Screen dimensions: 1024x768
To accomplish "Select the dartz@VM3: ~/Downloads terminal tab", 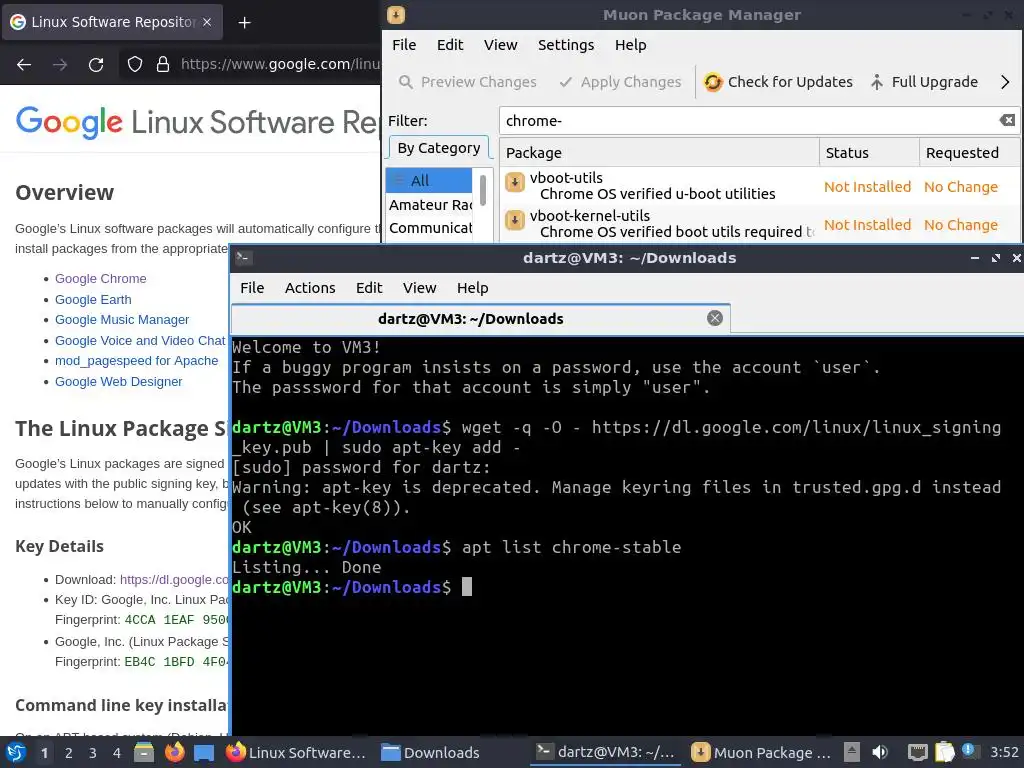I will pos(481,319).
